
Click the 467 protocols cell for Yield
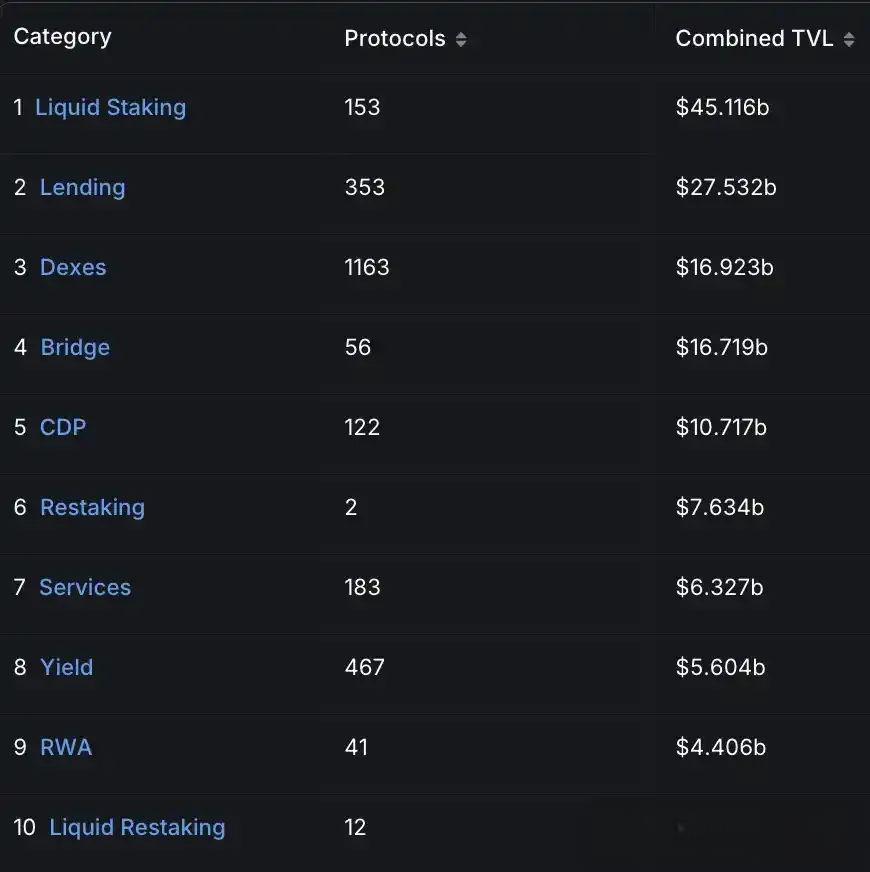(364, 667)
